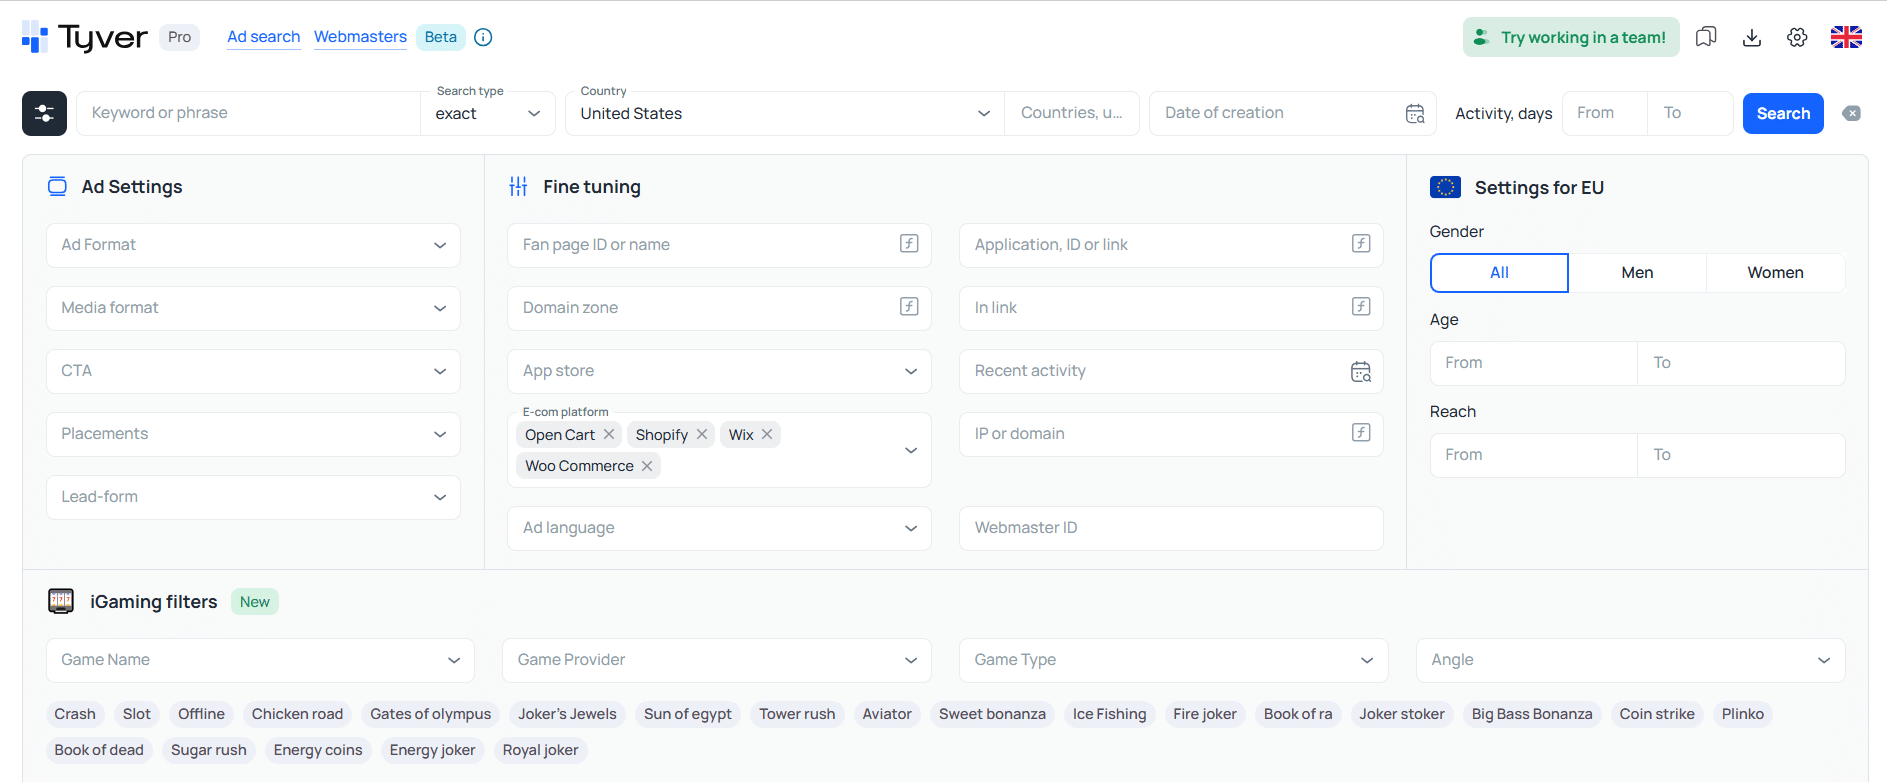The width and height of the screenshot is (1887, 782).
Task: Select the All gender option
Action: point(1499,272)
